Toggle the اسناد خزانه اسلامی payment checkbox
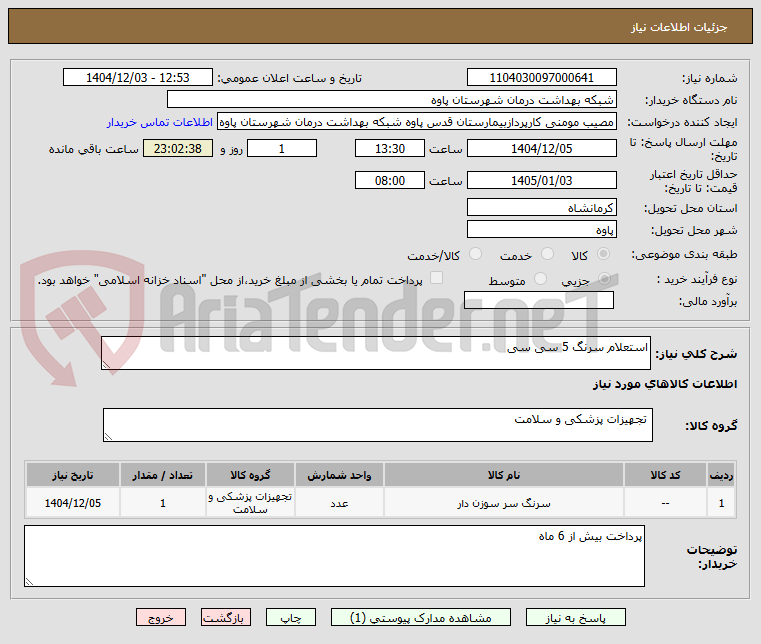761x644 pixels. pos(437,278)
